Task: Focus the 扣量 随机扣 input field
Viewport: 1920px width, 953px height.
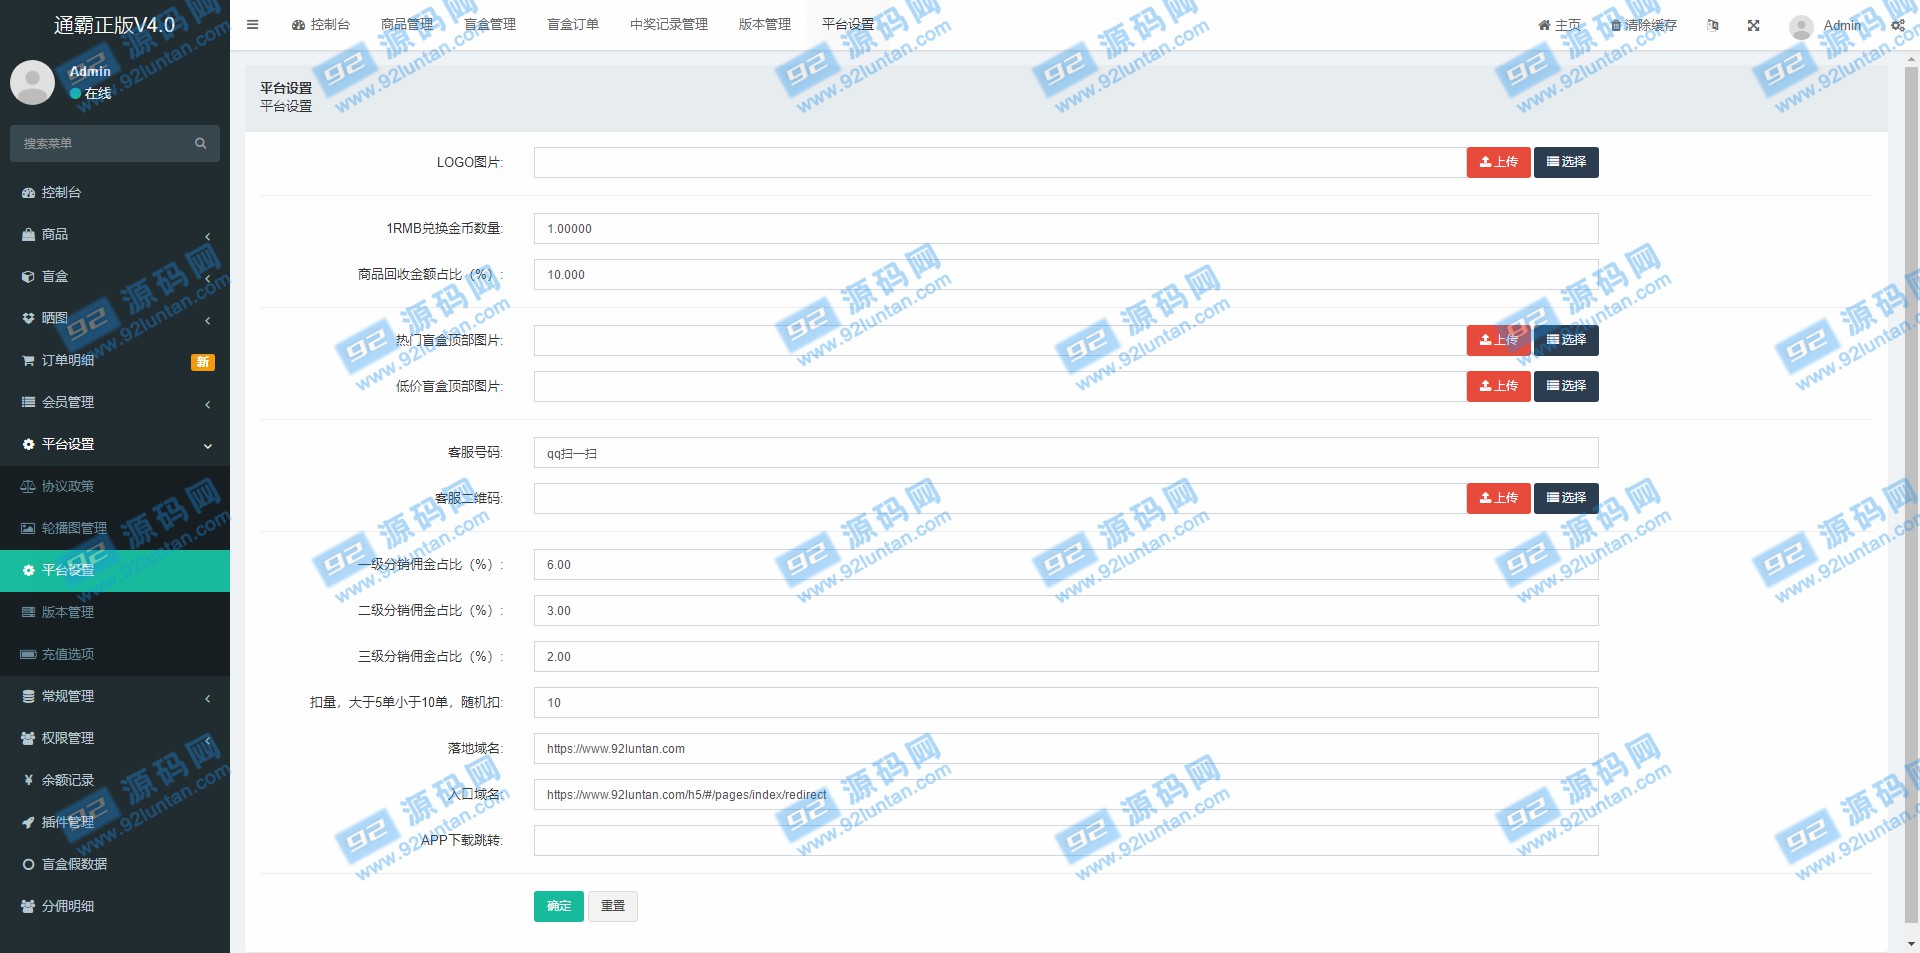Action: pos(1066,702)
